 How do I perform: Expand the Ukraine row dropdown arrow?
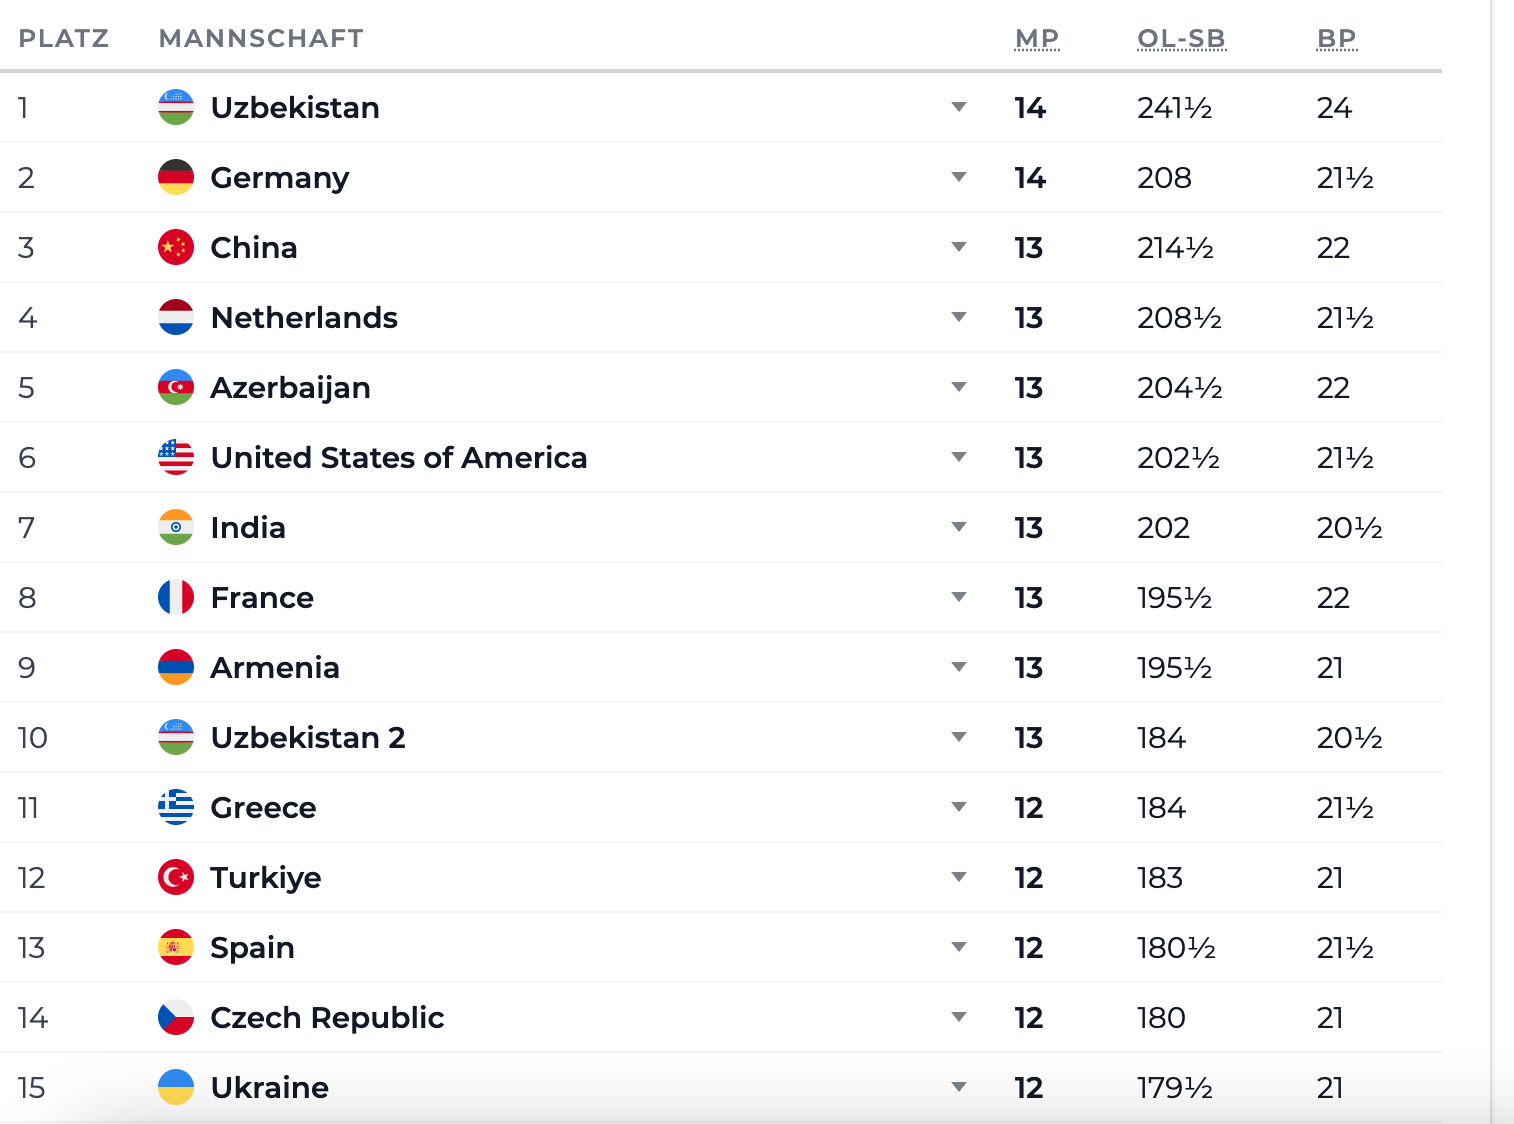(959, 1087)
